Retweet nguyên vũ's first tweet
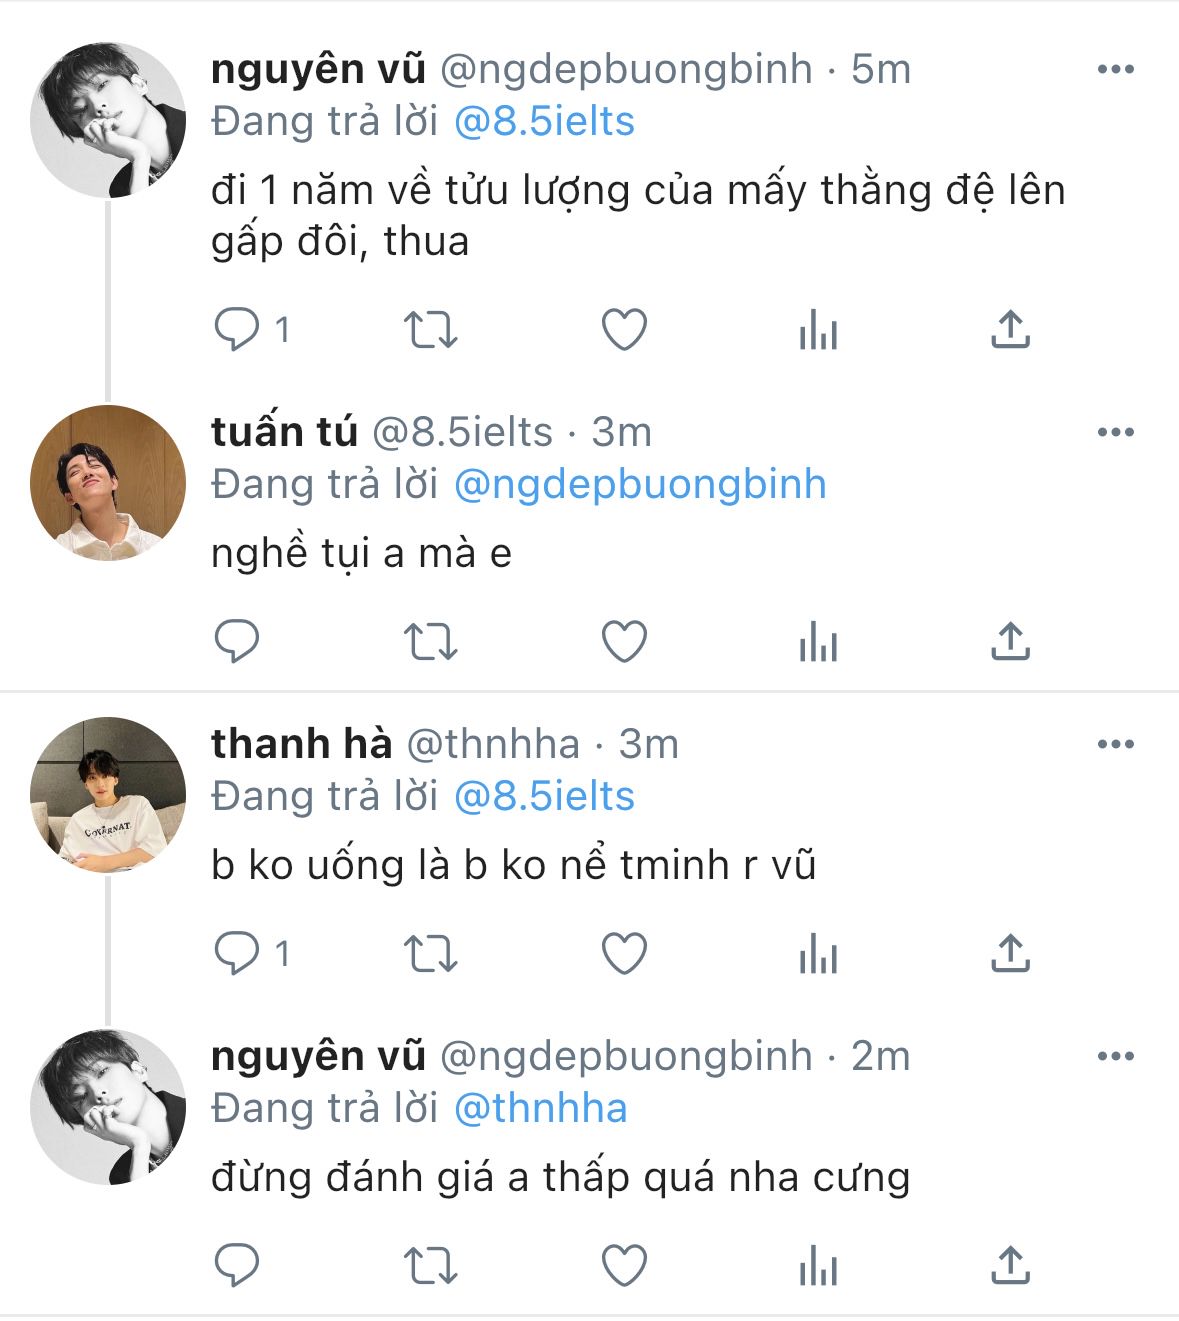This screenshot has width=1179, height=1321. (430, 329)
